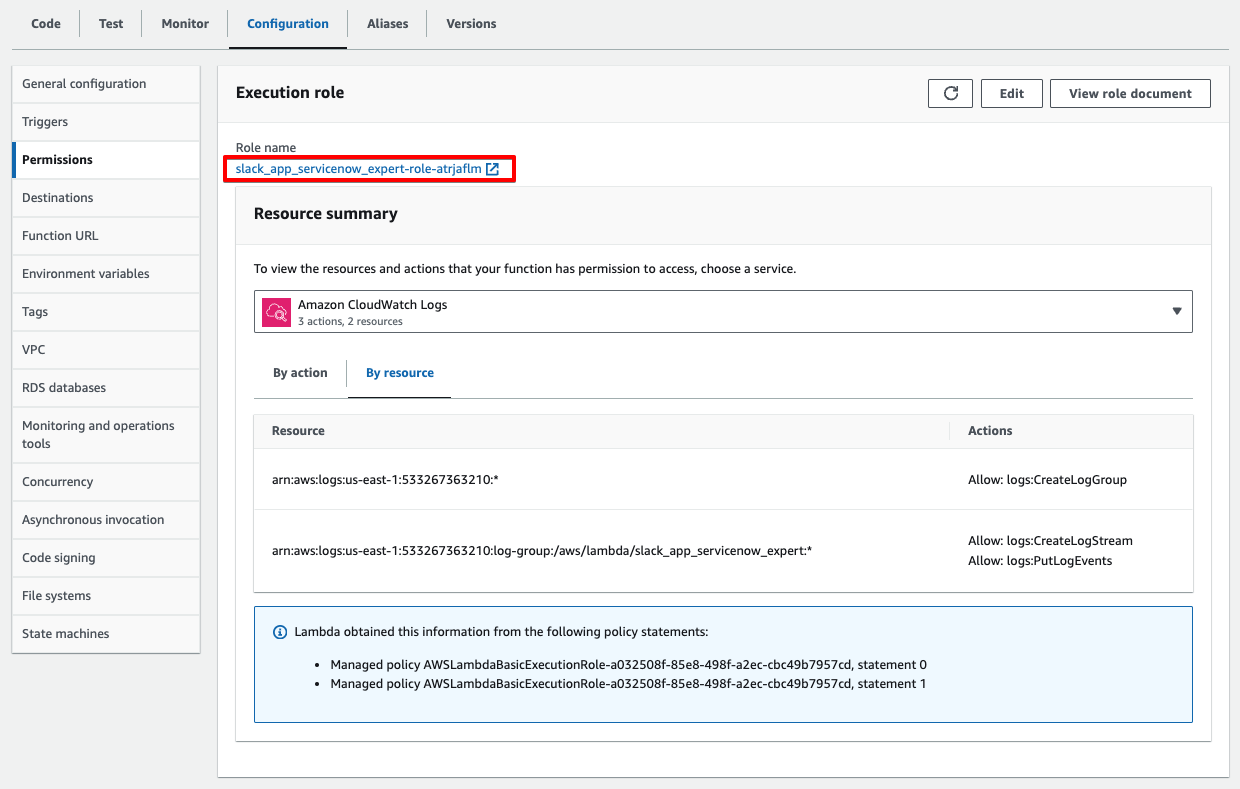Open VPC in sidebar

106,350
